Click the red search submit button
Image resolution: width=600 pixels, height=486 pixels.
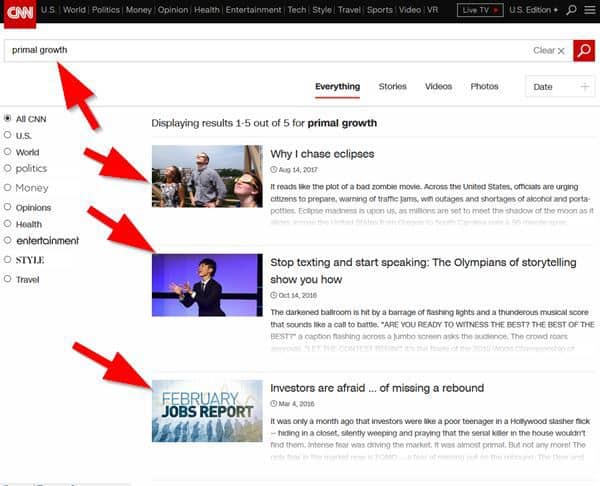(584, 51)
